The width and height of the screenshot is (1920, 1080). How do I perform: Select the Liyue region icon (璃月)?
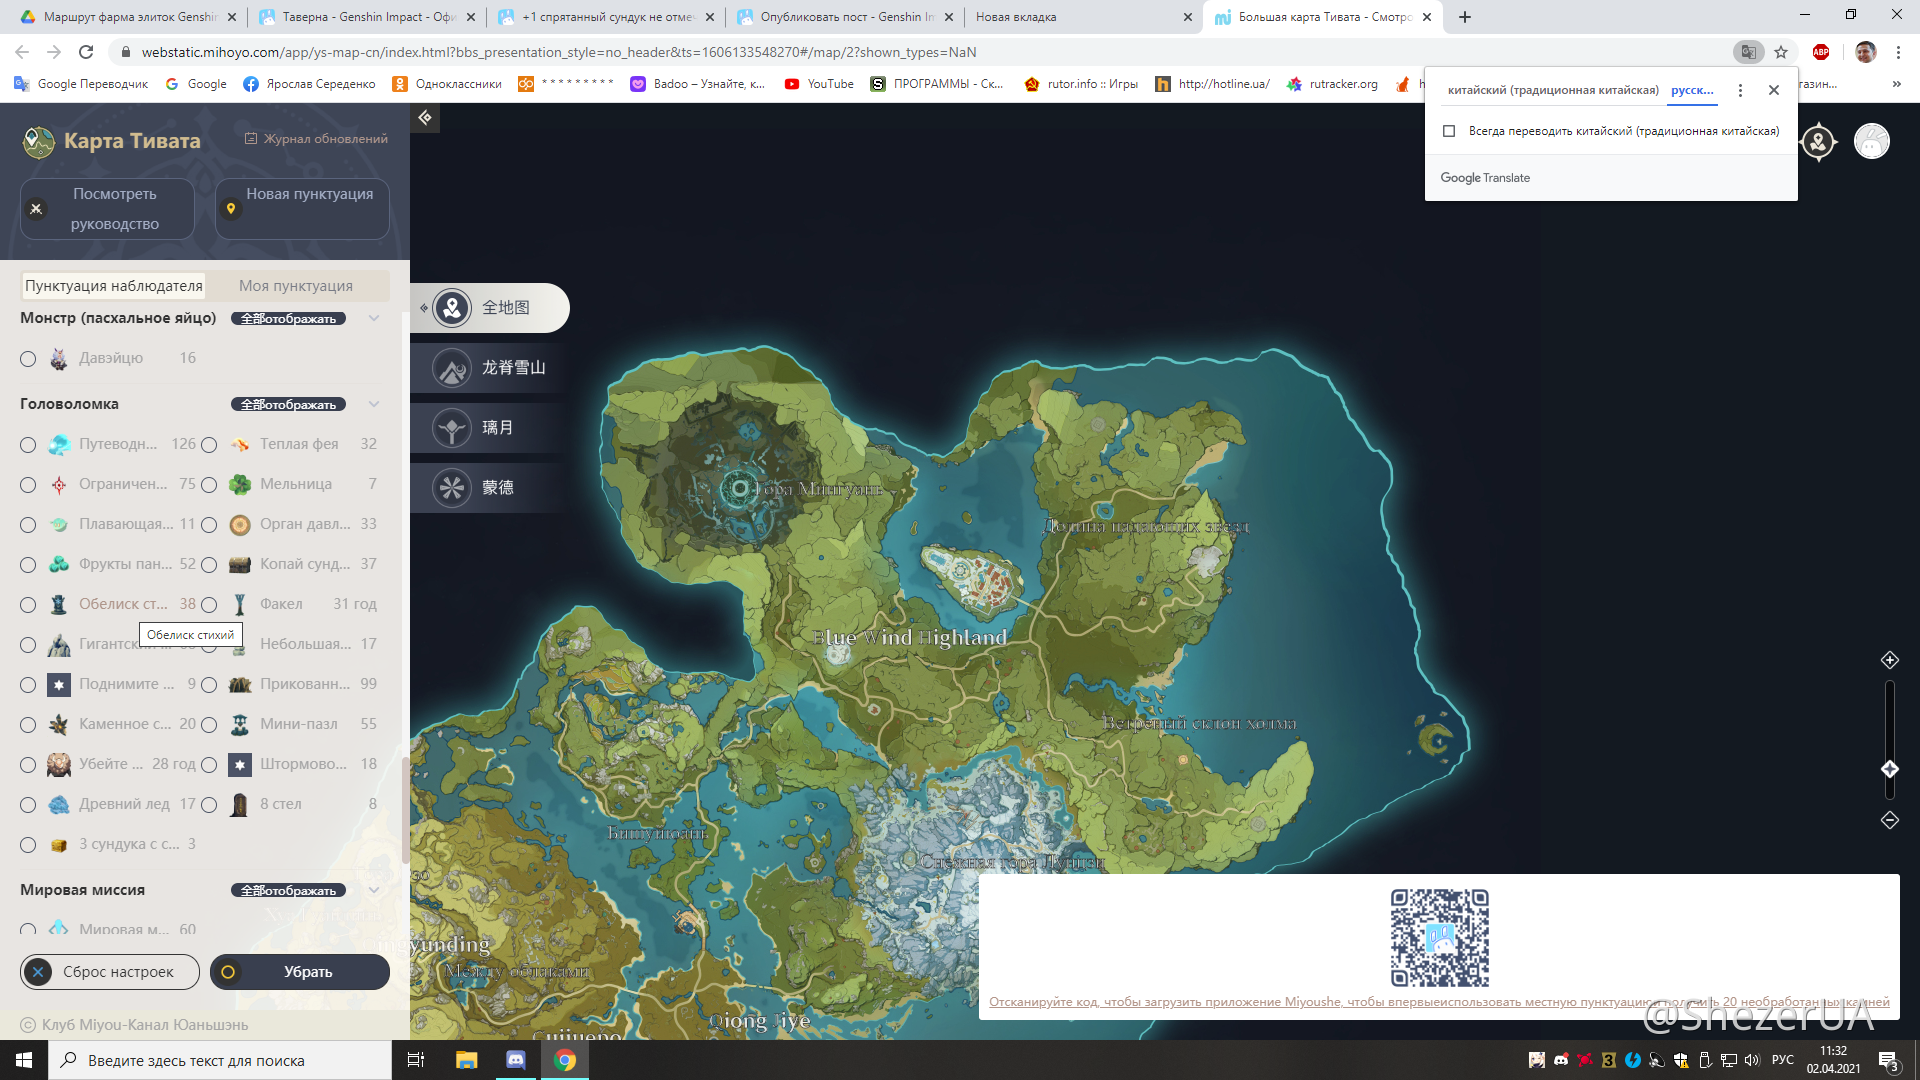point(452,428)
